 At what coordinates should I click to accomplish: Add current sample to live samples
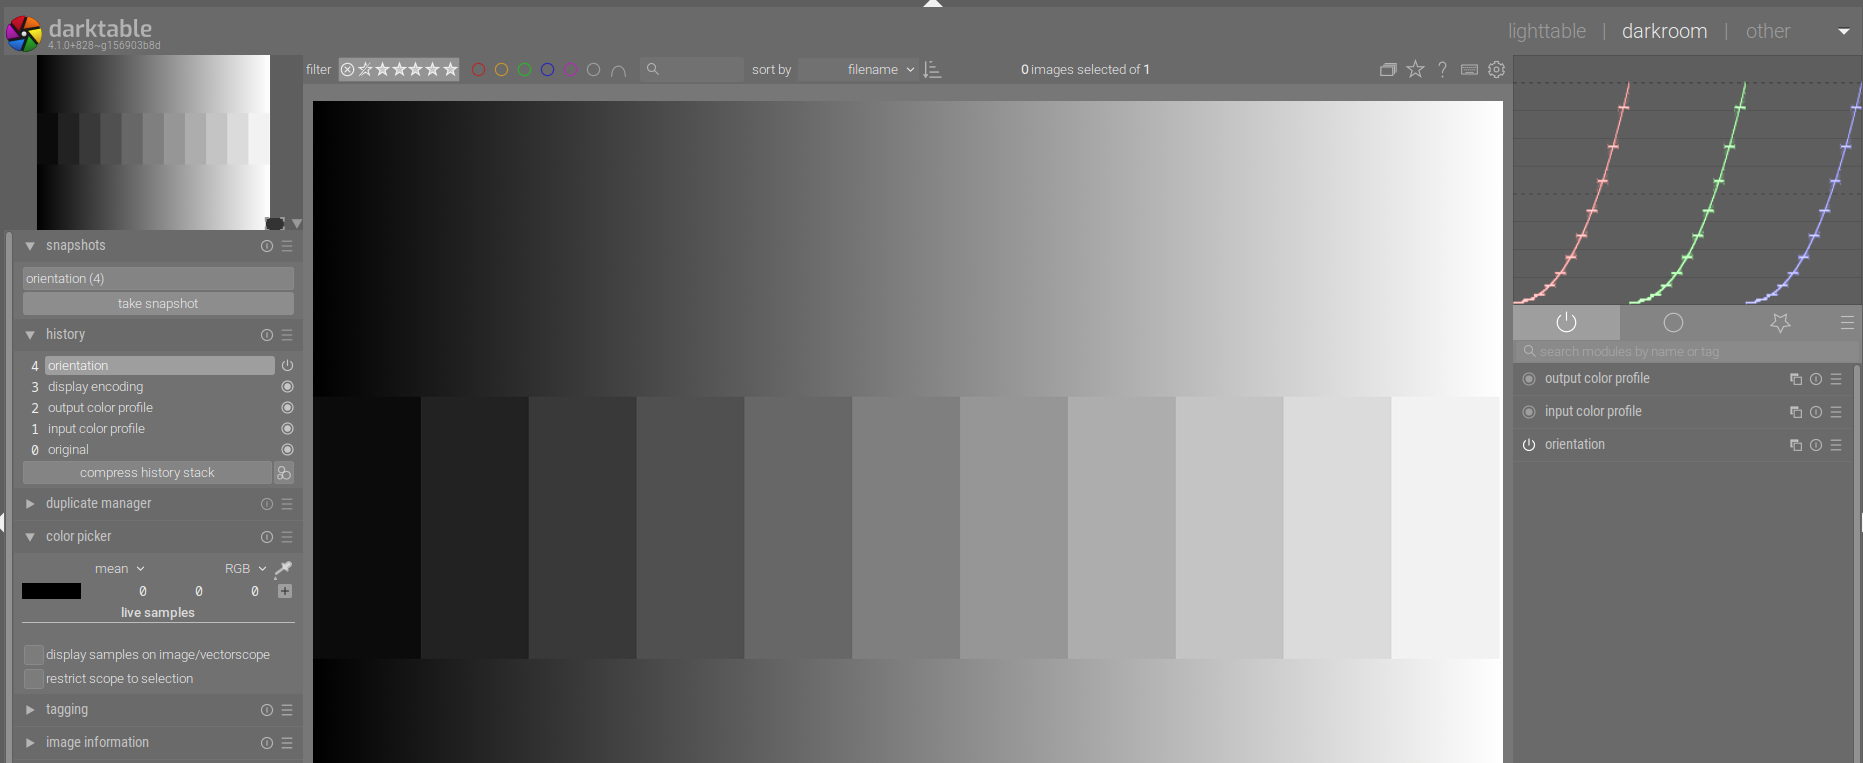click(285, 591)
